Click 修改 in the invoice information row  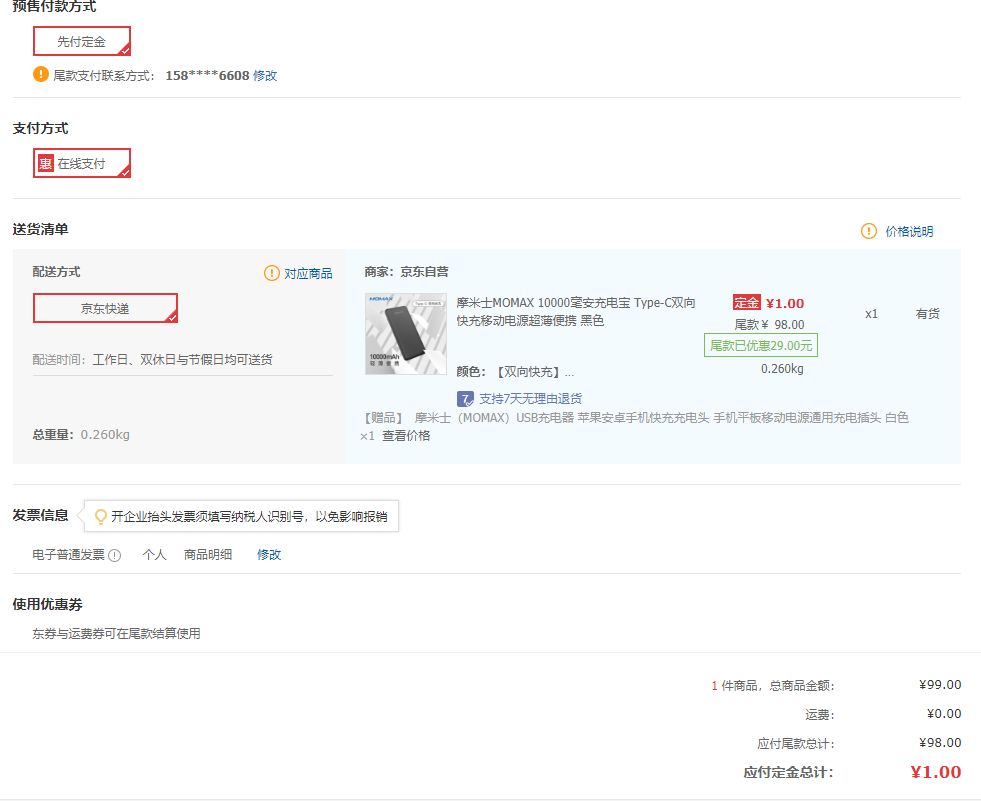point(269,554)
